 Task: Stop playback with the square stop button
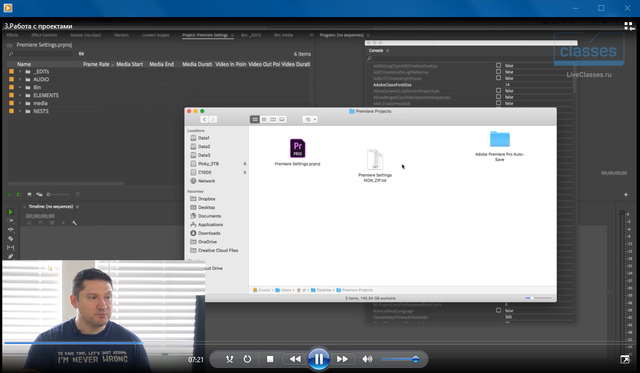[x=270, y=359]
